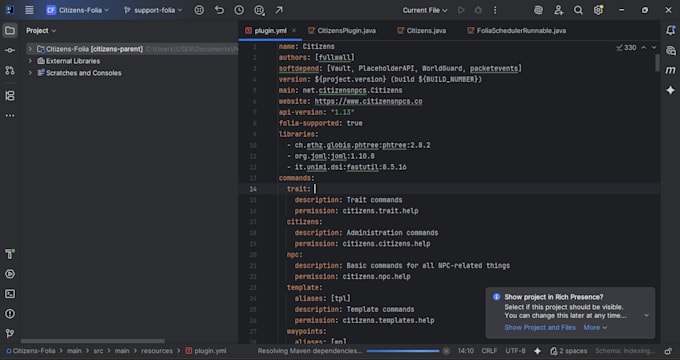Open the Build tool window hammer icon

pyautogui.click(x=10, y=254)
